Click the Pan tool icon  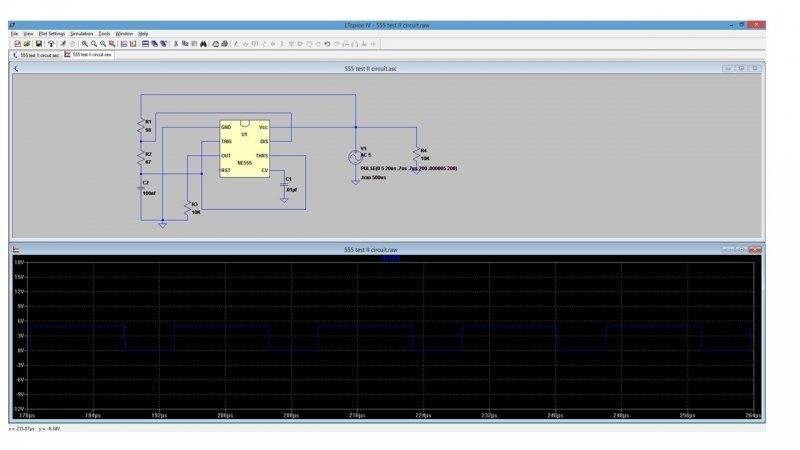tap(94, 44)
